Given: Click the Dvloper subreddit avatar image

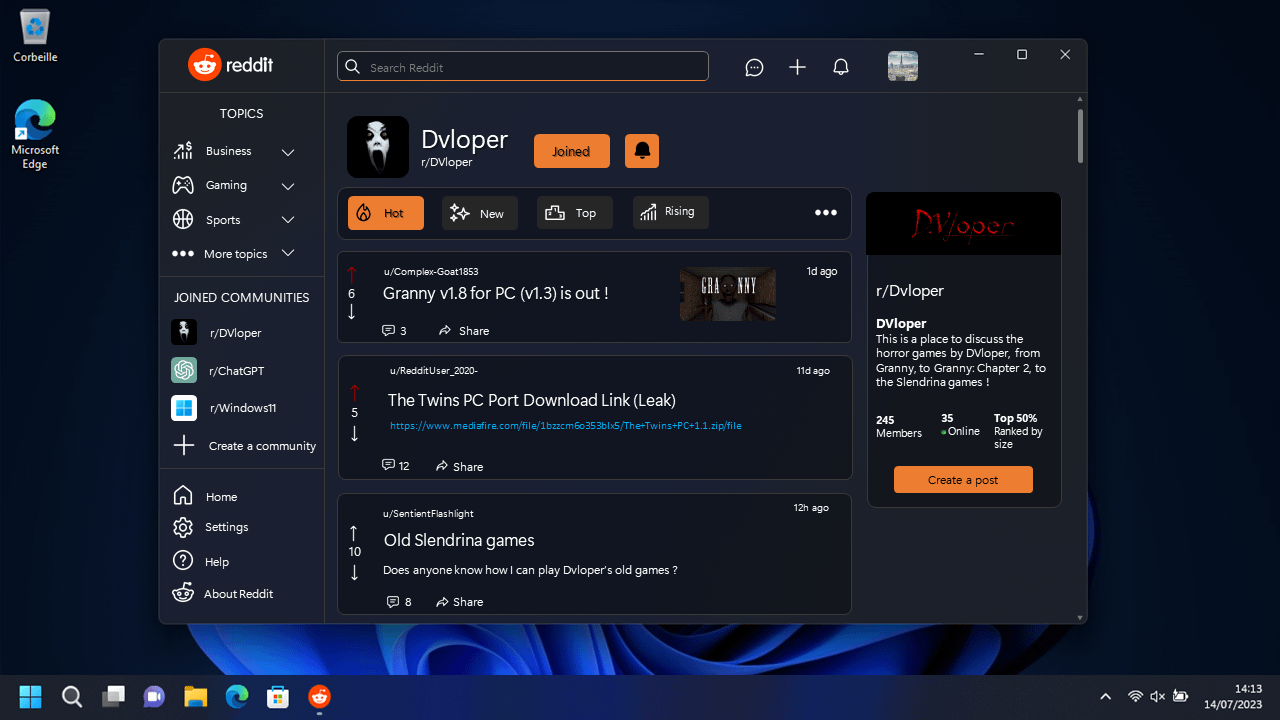Looking at the screenshot, I should tap(378, 147).
